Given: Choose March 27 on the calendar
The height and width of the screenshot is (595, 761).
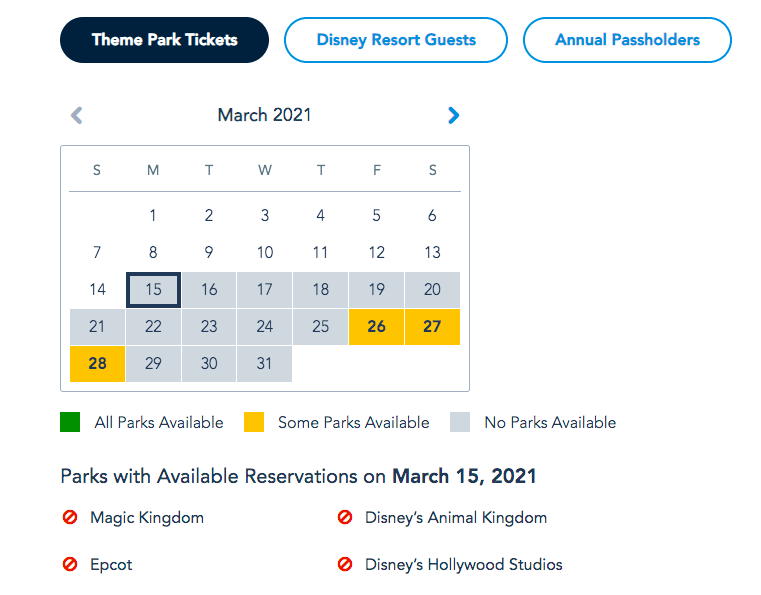Looking at the screenshot, I should click(432, 327).
